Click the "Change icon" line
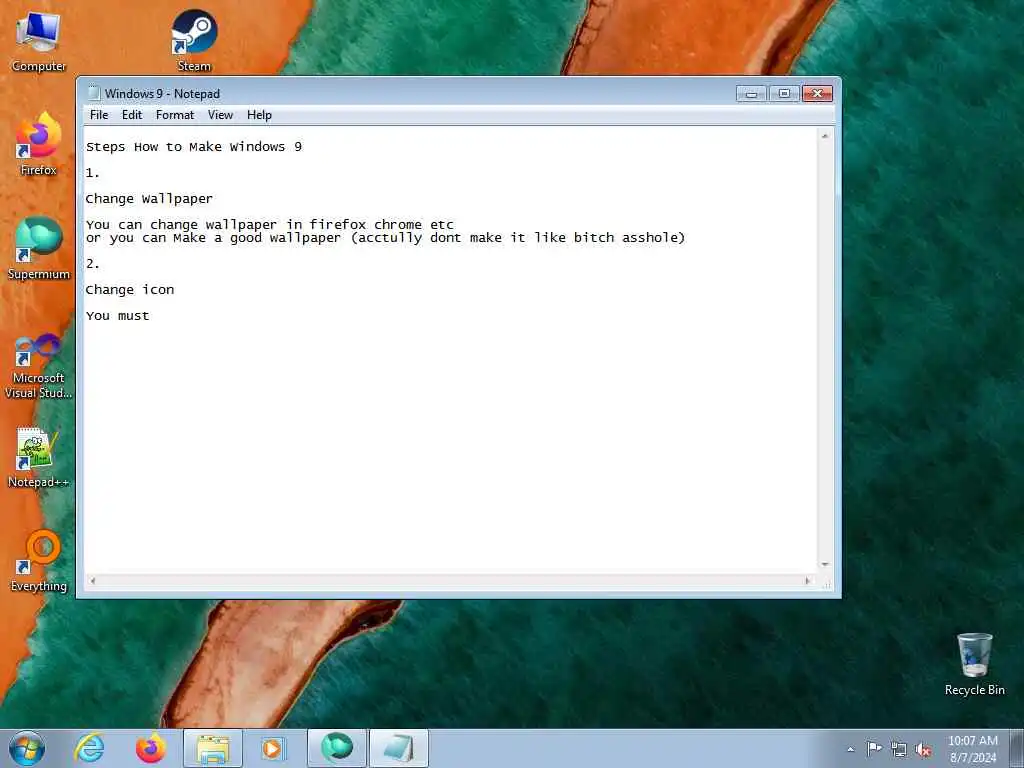 coord(130,290)
